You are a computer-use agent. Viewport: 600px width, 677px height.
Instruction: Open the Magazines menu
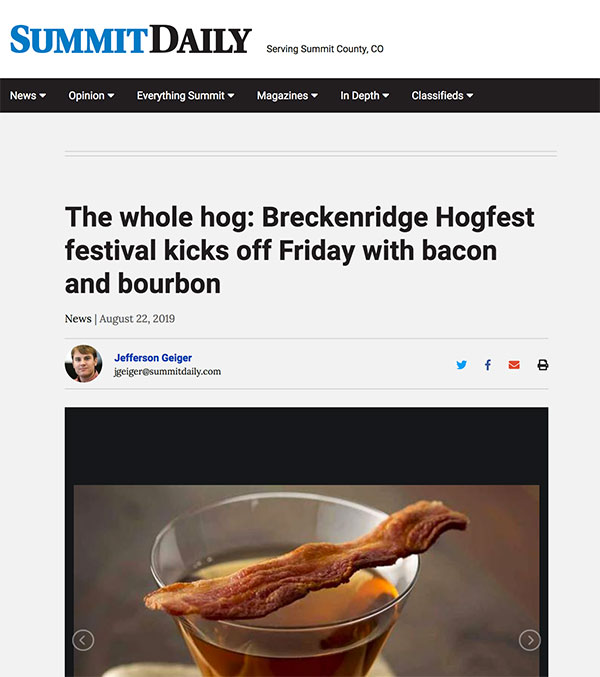(x=287, y=96)
